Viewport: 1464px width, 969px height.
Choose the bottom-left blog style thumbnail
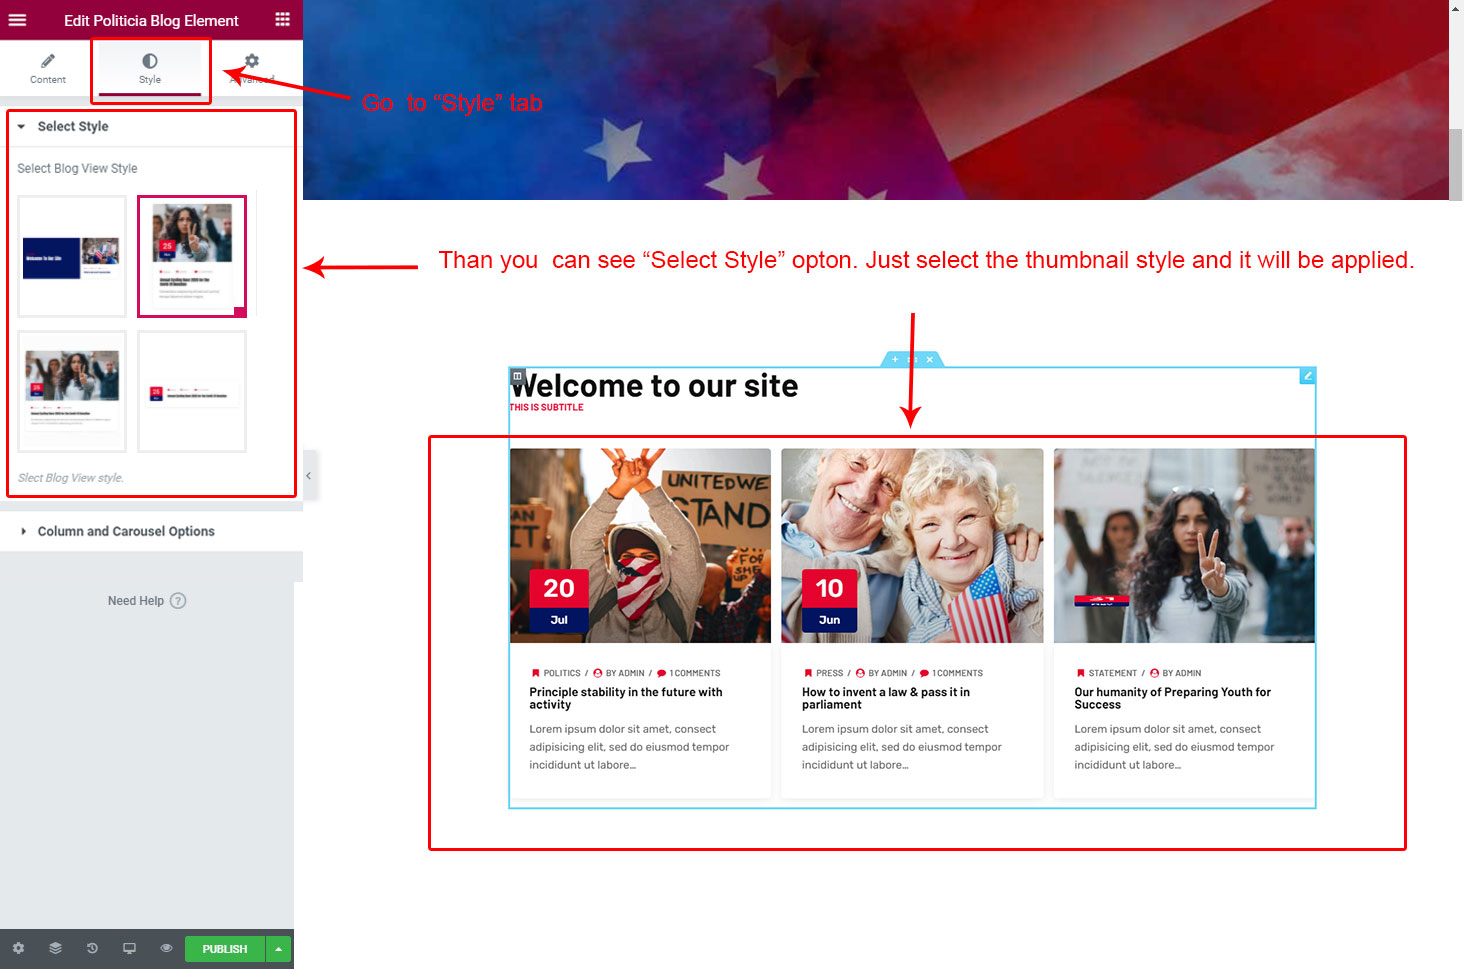[x=72, y=391]
